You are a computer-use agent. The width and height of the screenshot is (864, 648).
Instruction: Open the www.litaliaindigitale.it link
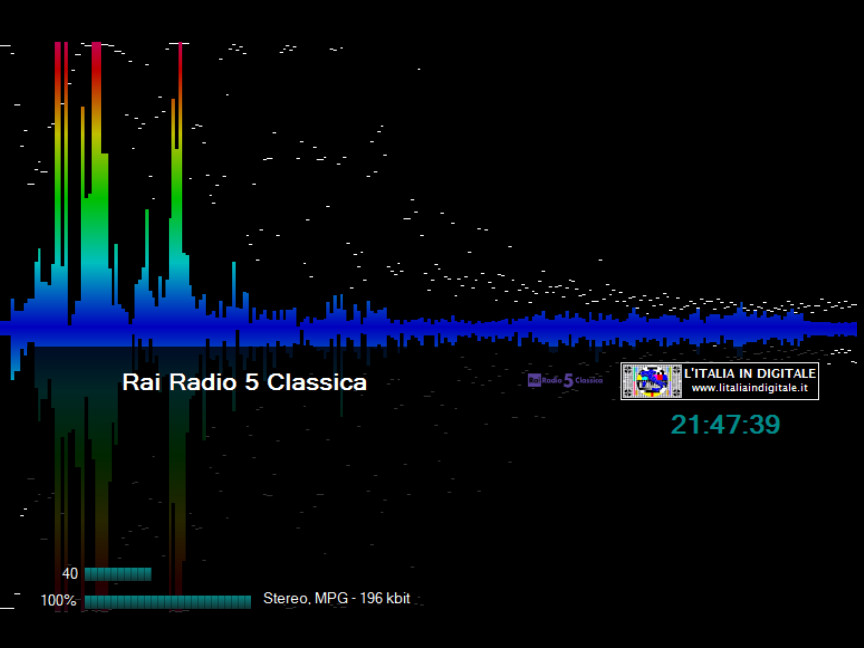[x=749, y=388]
